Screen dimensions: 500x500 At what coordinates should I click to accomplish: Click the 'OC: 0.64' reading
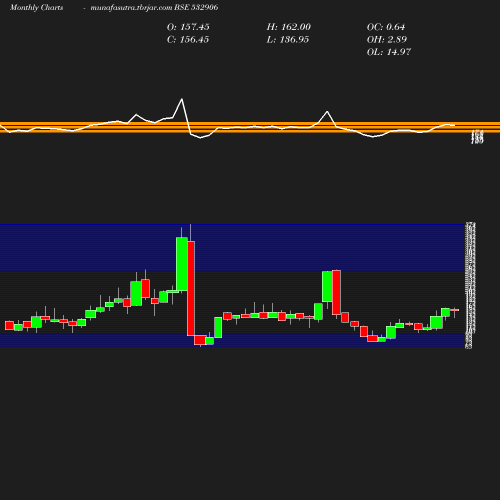[x=386, y=27]
